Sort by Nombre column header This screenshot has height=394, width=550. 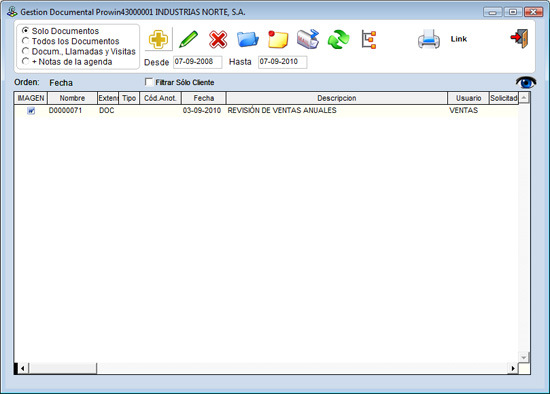(x=72, y=98)
